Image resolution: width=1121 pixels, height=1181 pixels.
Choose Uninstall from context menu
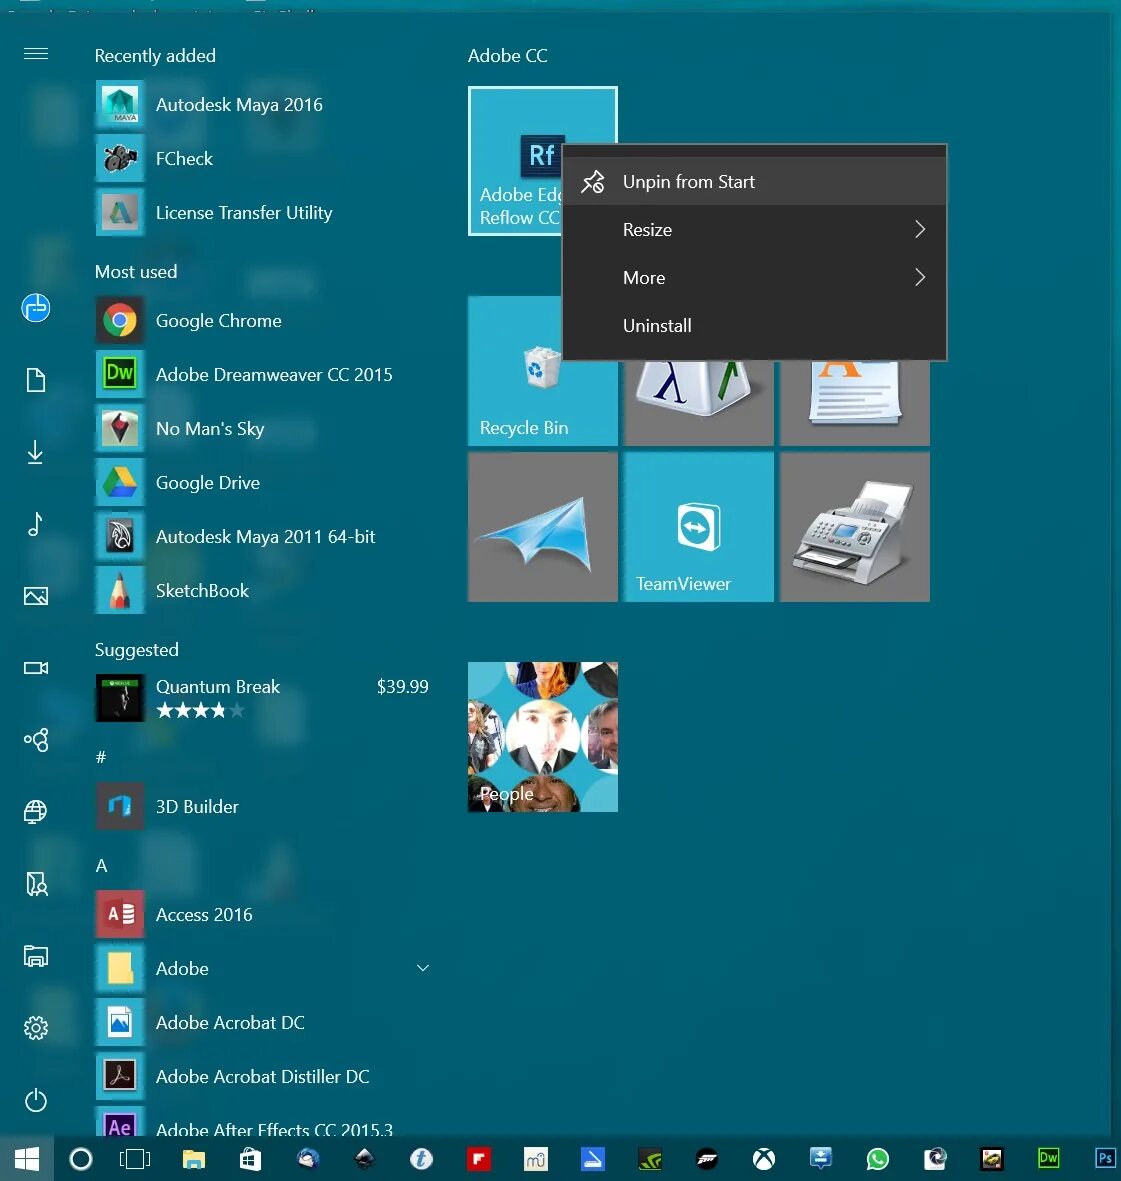pos(754,326)
